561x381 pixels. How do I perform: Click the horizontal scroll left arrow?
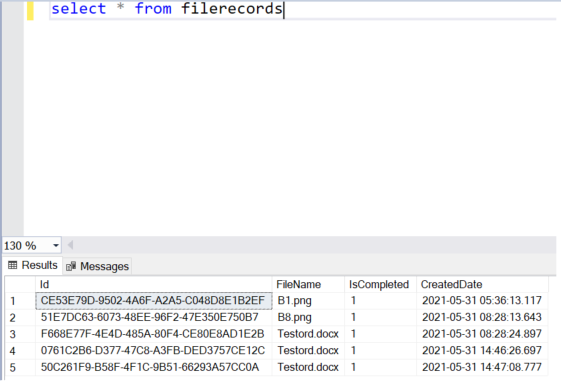(x=70, y=245)
